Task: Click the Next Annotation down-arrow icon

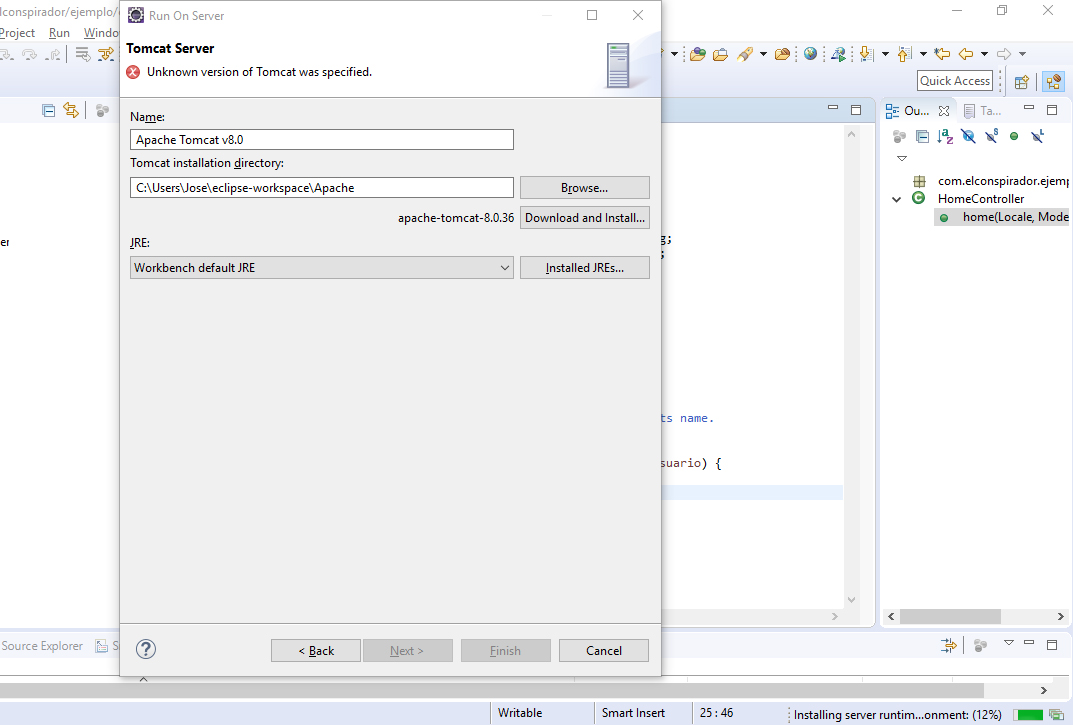Action: pos(866,54)
